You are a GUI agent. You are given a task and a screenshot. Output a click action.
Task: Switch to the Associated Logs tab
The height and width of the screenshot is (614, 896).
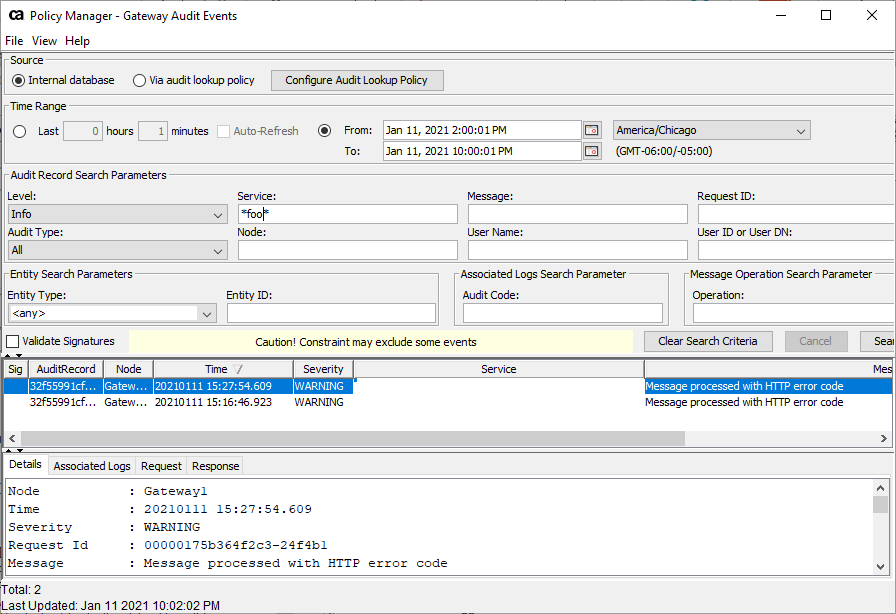[x=92, y=466]
